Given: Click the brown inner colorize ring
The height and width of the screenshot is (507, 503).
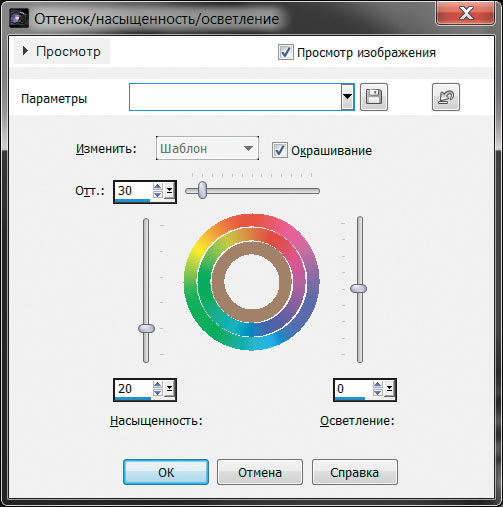Looking at the screenshot, I should click(x=252, y=249).
